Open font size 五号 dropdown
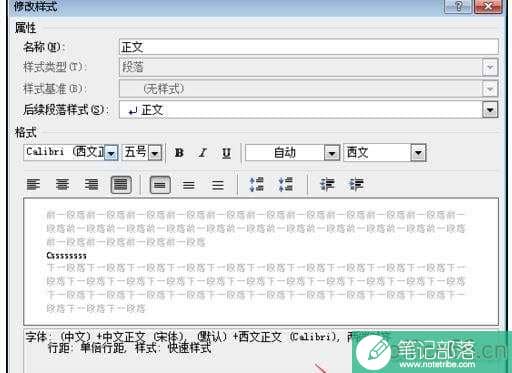Image resolution: width=512 pixels, height=373 pixels. 155,153
